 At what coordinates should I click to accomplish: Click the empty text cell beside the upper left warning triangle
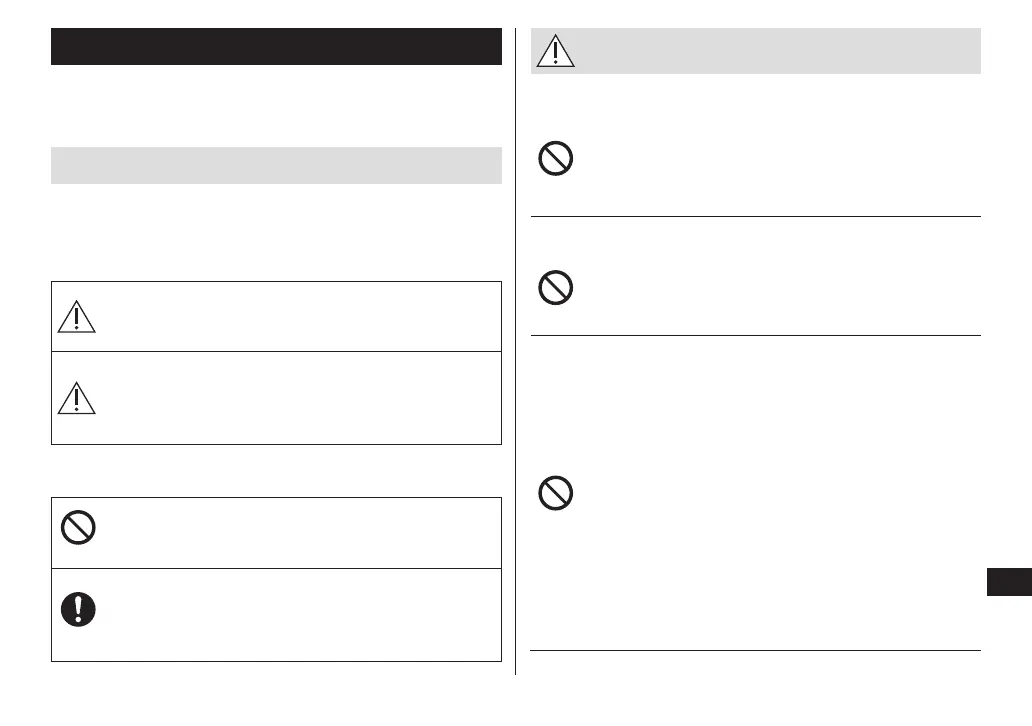[298, 316]
